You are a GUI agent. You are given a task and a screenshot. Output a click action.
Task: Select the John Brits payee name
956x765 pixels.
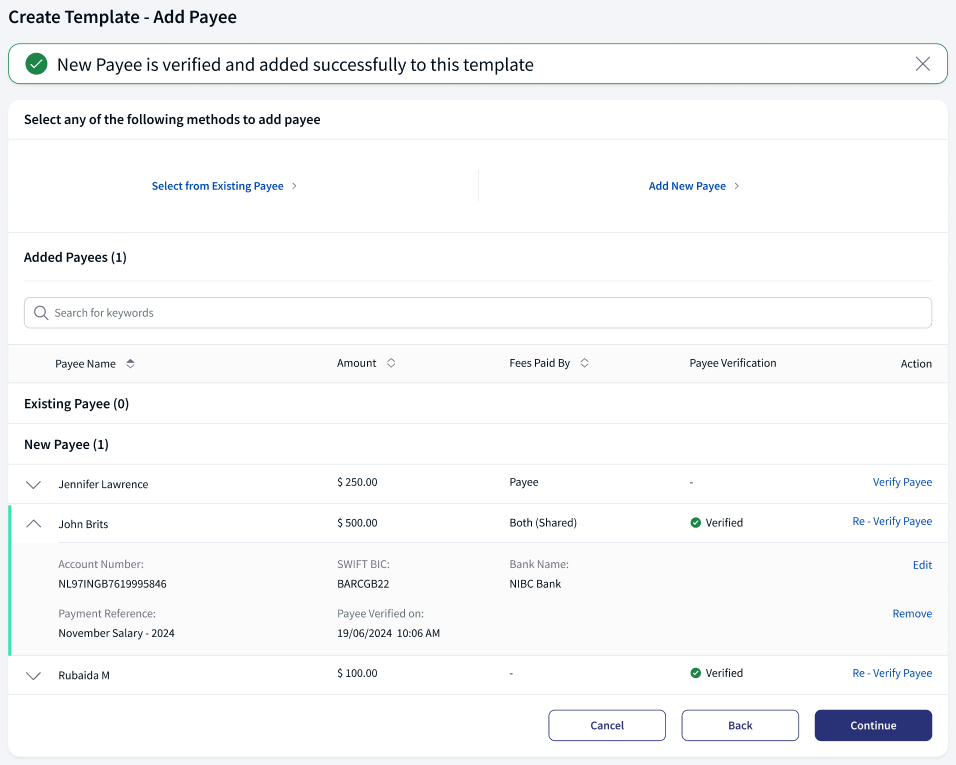83,524
